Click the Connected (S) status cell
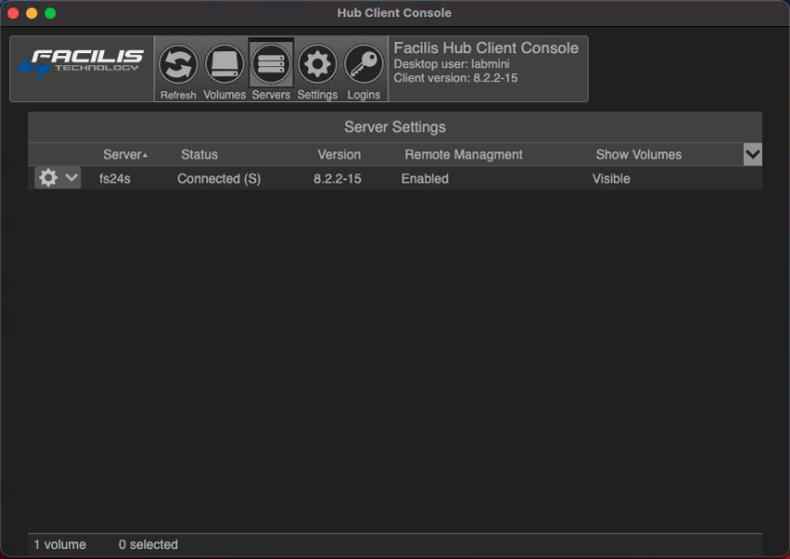The width and height of the screenshot is (790, 559). pyautogui.click(x=219, y=179)
